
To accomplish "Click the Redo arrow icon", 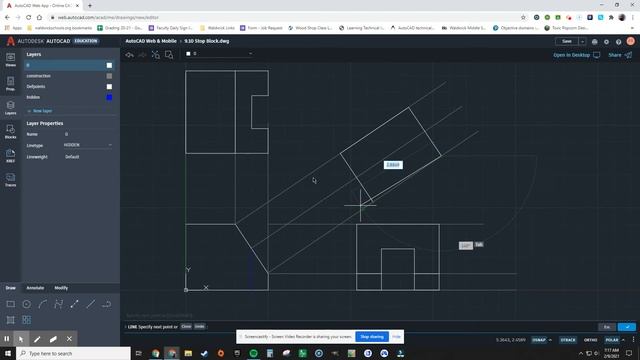I will [x=142, y=55].
